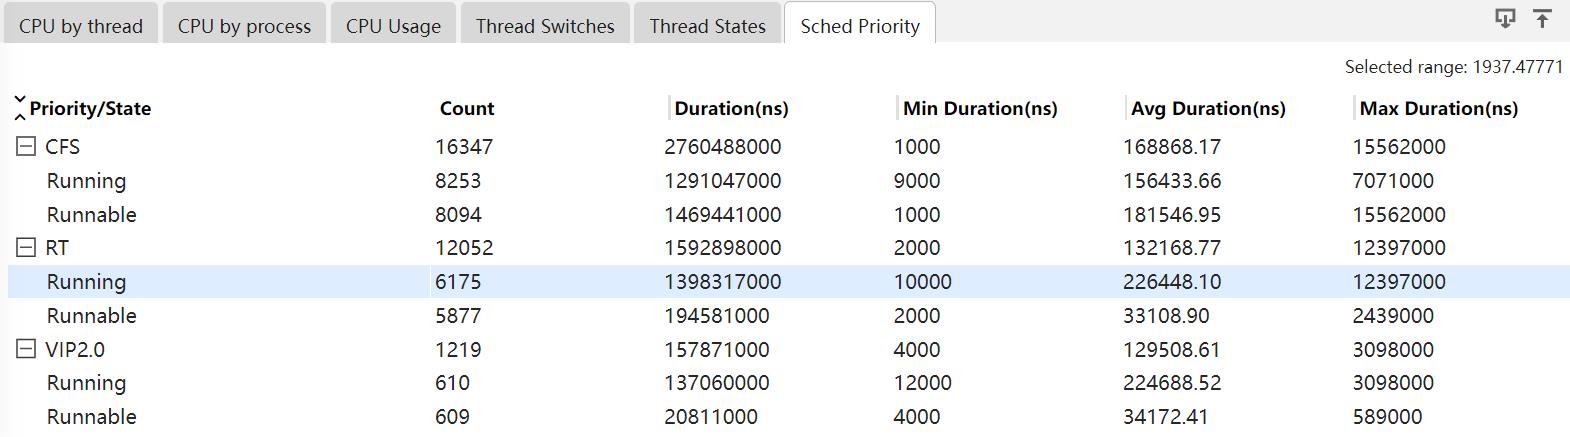
Task: Switch to the CPU by thread tab
Action: tap(81, 26)
